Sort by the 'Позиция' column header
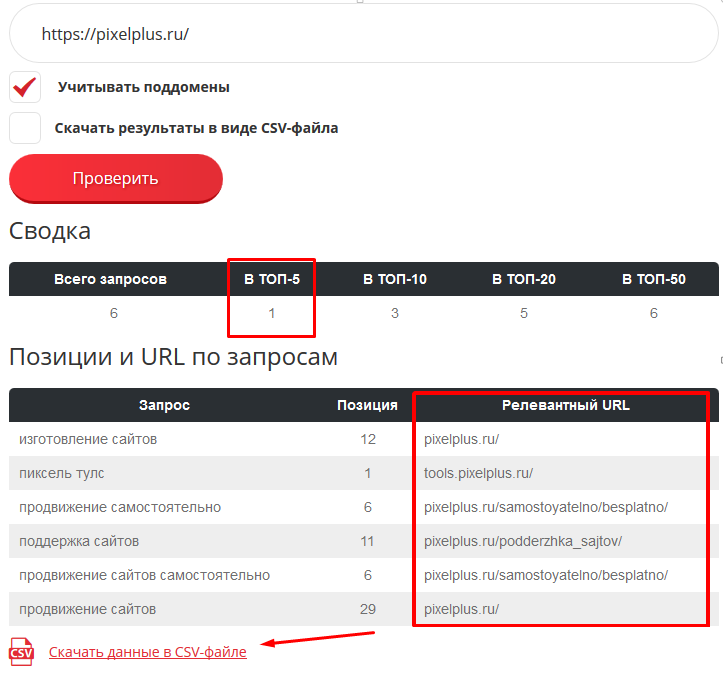Viewport: 723px width, 678px height. click(x=367, y=405)
